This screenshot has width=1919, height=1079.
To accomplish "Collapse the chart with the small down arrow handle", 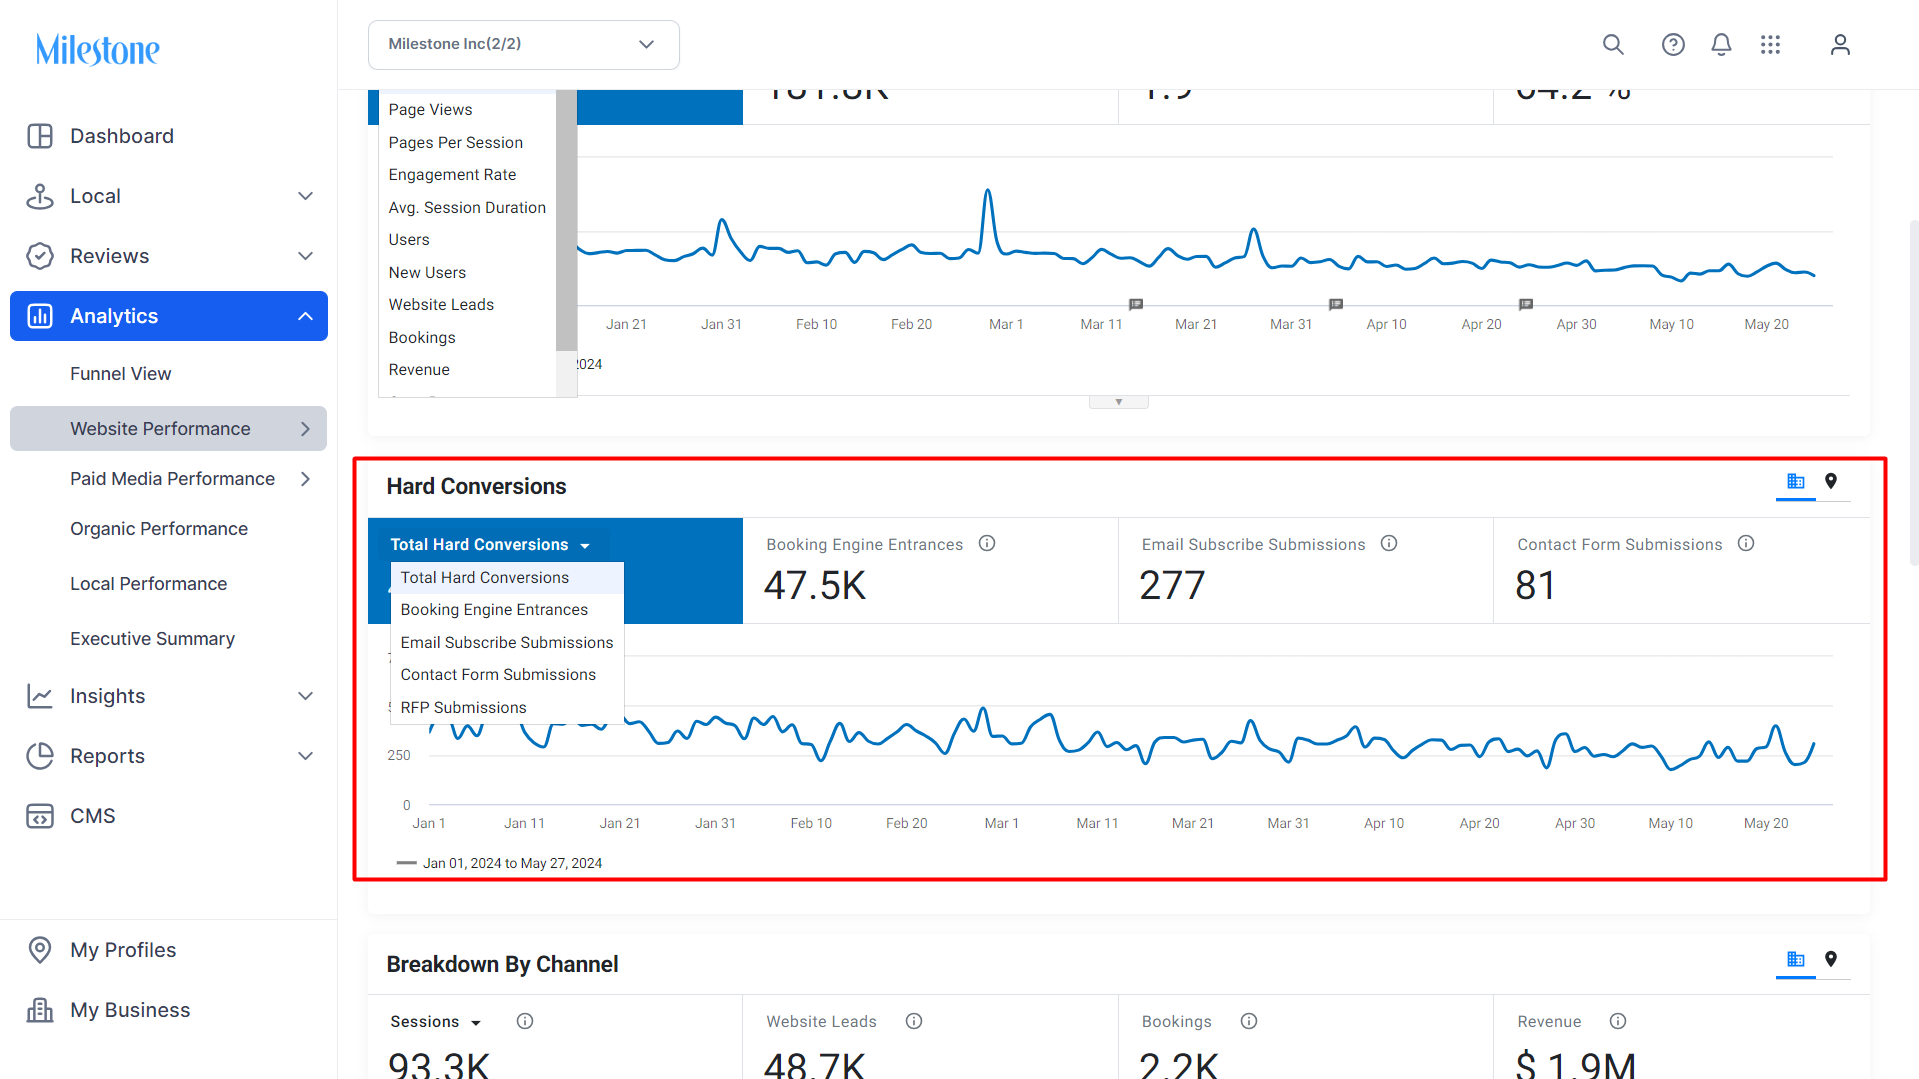I will click(x=1119, y=402).
